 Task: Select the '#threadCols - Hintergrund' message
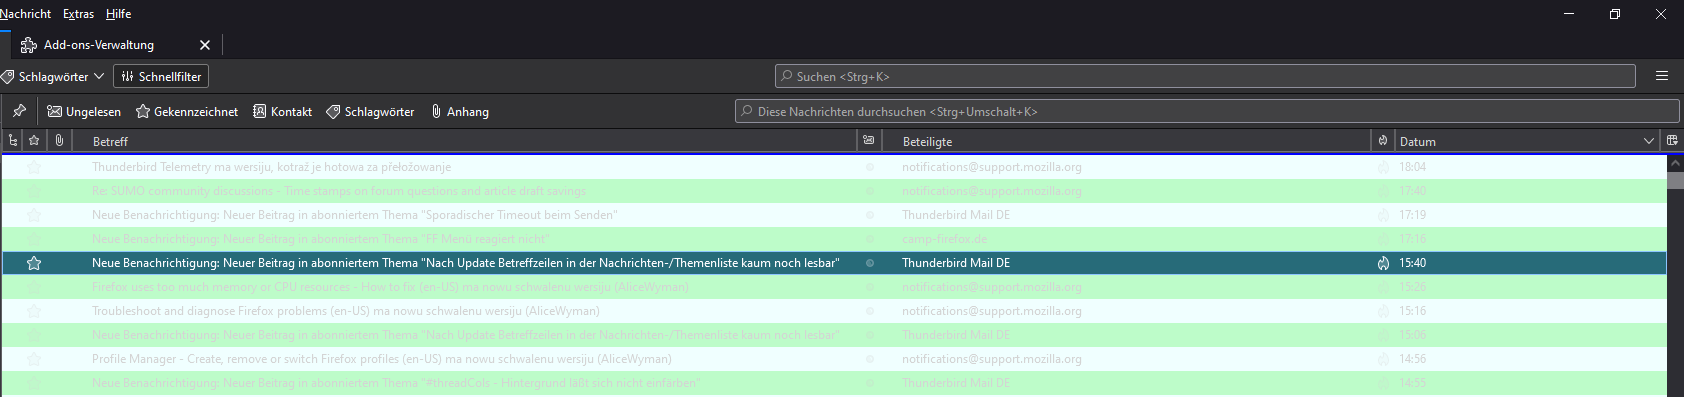[834, 383]
